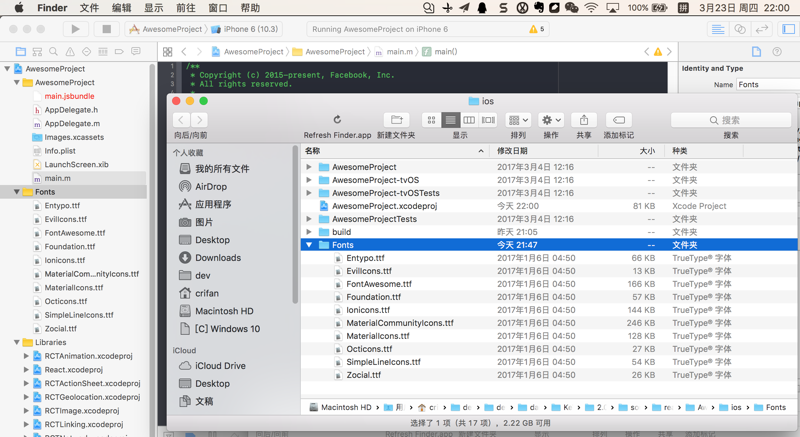800x437 pixels.
Task: Click Evernote icon in menu bar
Action: pos(539,8)
